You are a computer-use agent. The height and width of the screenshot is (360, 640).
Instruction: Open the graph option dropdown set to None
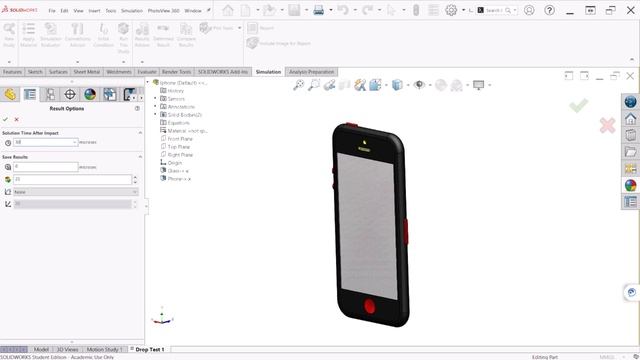click(76, 192)
